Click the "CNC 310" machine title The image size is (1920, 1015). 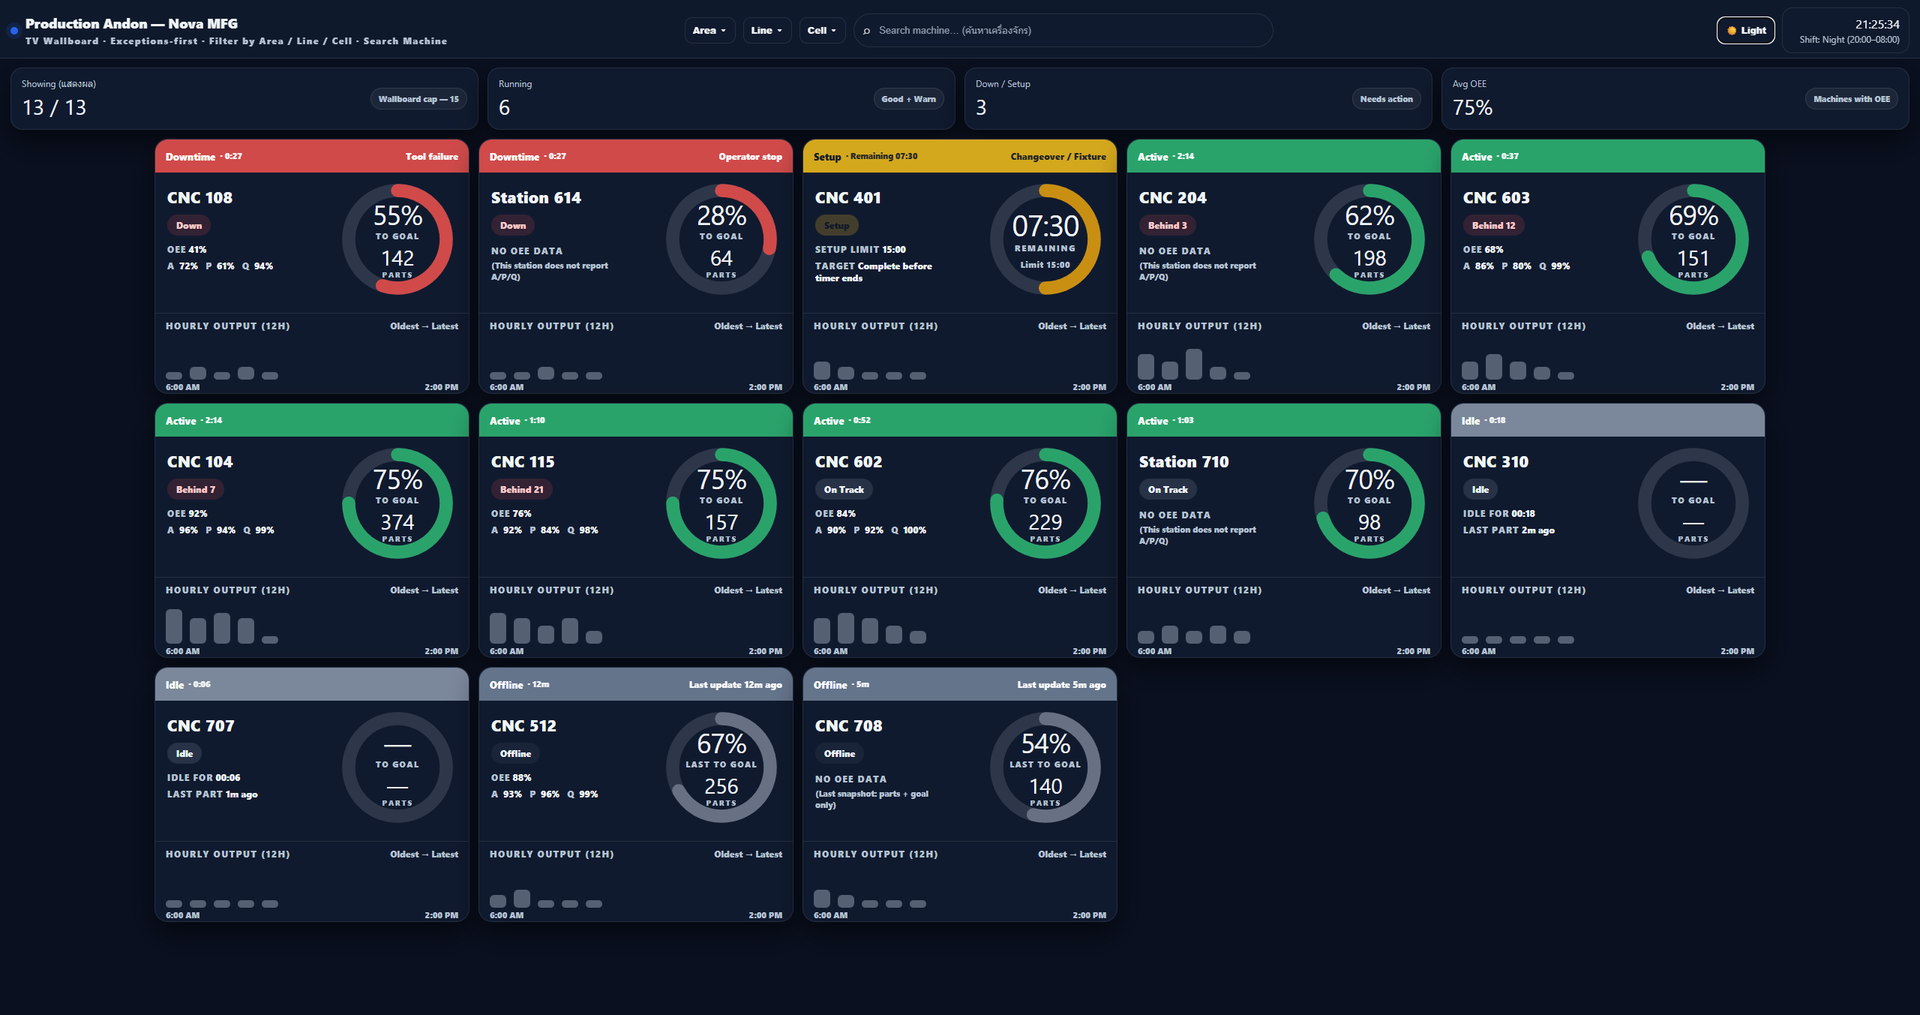1496,462
